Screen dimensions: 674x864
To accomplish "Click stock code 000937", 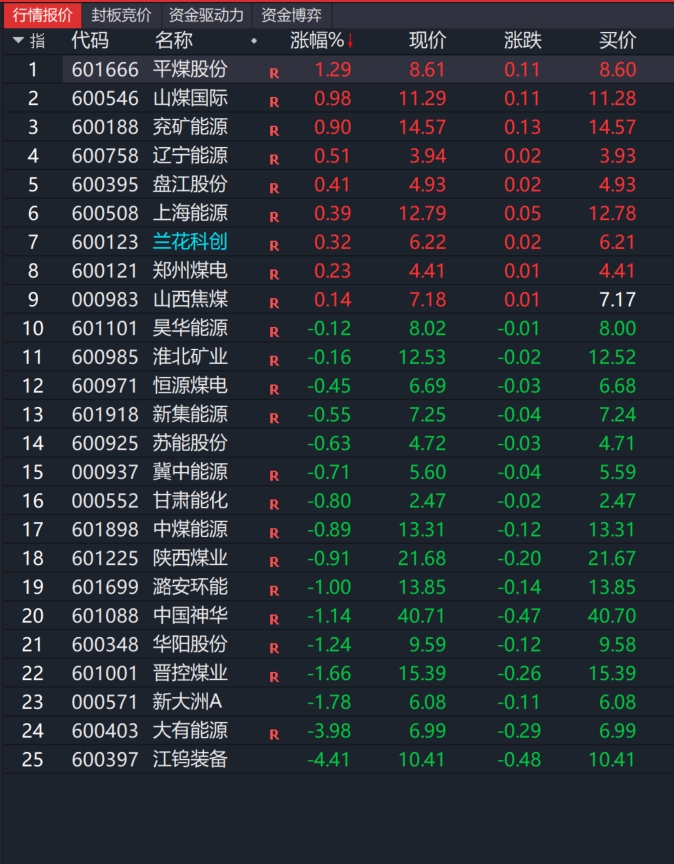I will 105,472.
